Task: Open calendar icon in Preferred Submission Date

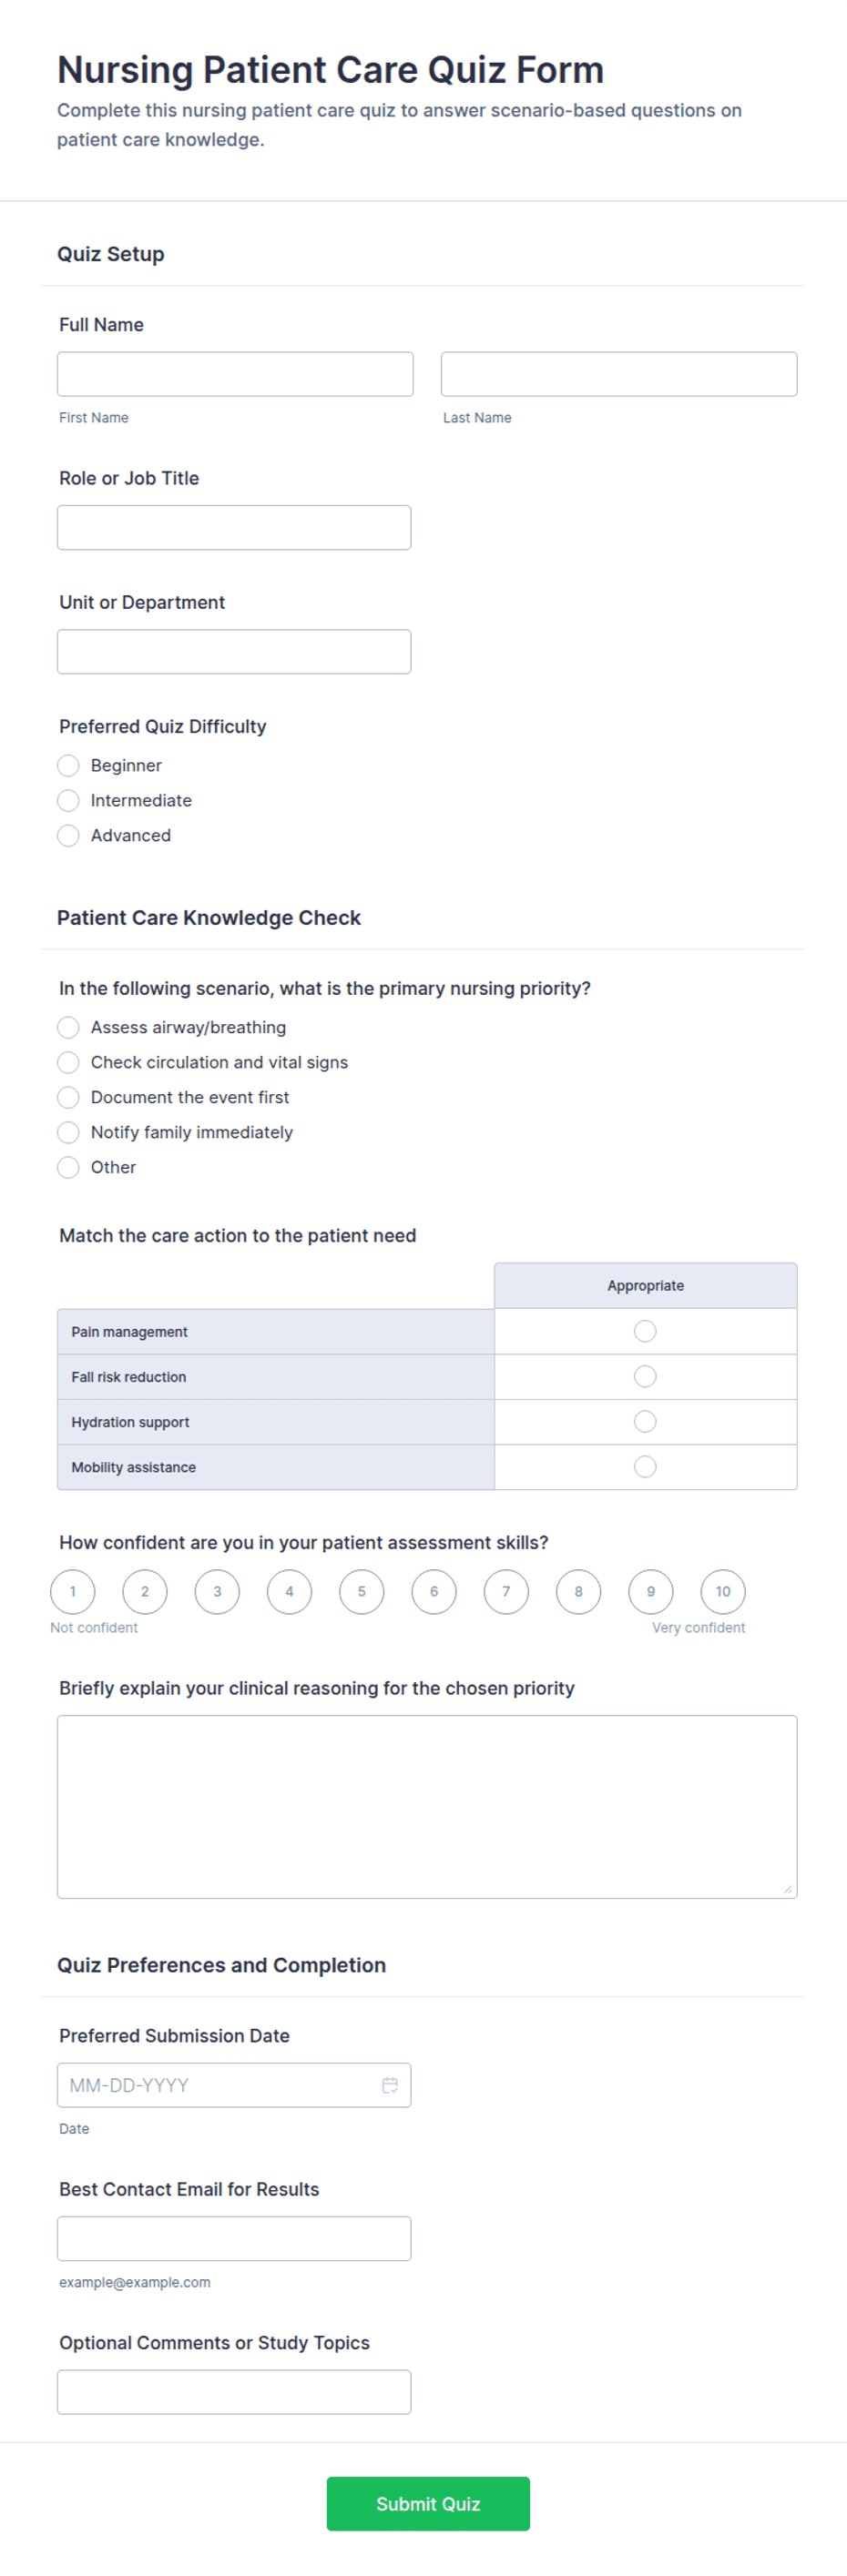Action: click(390, 2084)
